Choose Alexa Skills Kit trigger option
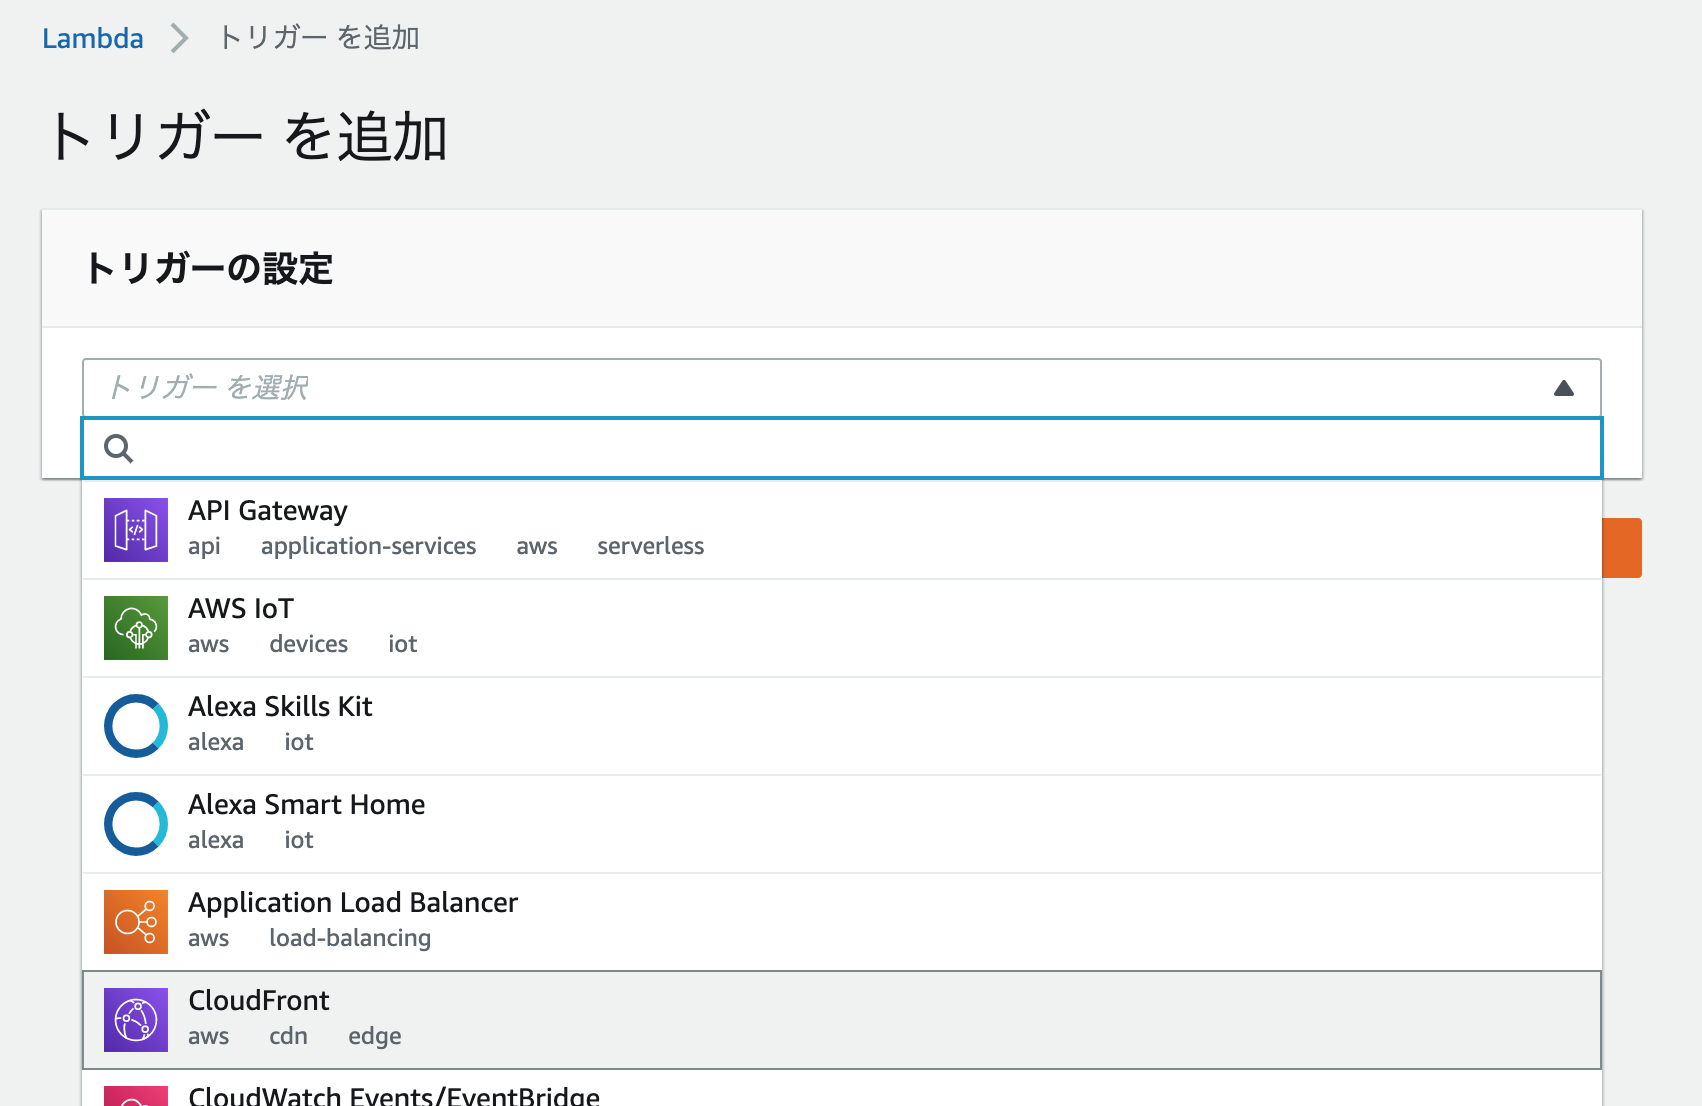Screen dimensions: 1702x1106 (842, 726)
